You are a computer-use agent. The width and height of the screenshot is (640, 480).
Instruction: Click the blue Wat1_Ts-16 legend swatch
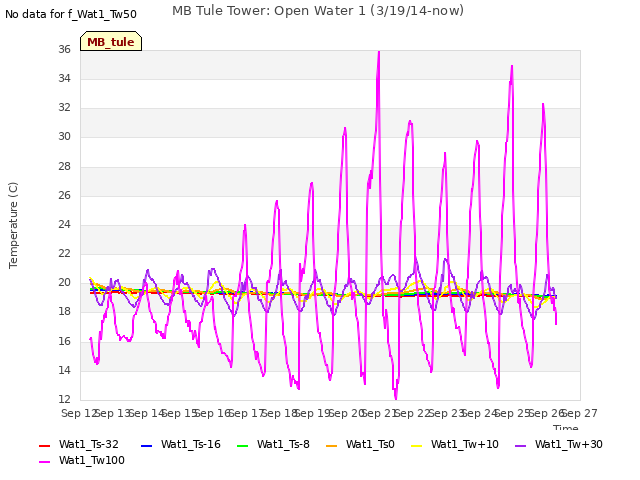pyautogui.click(x=147, y=446)
